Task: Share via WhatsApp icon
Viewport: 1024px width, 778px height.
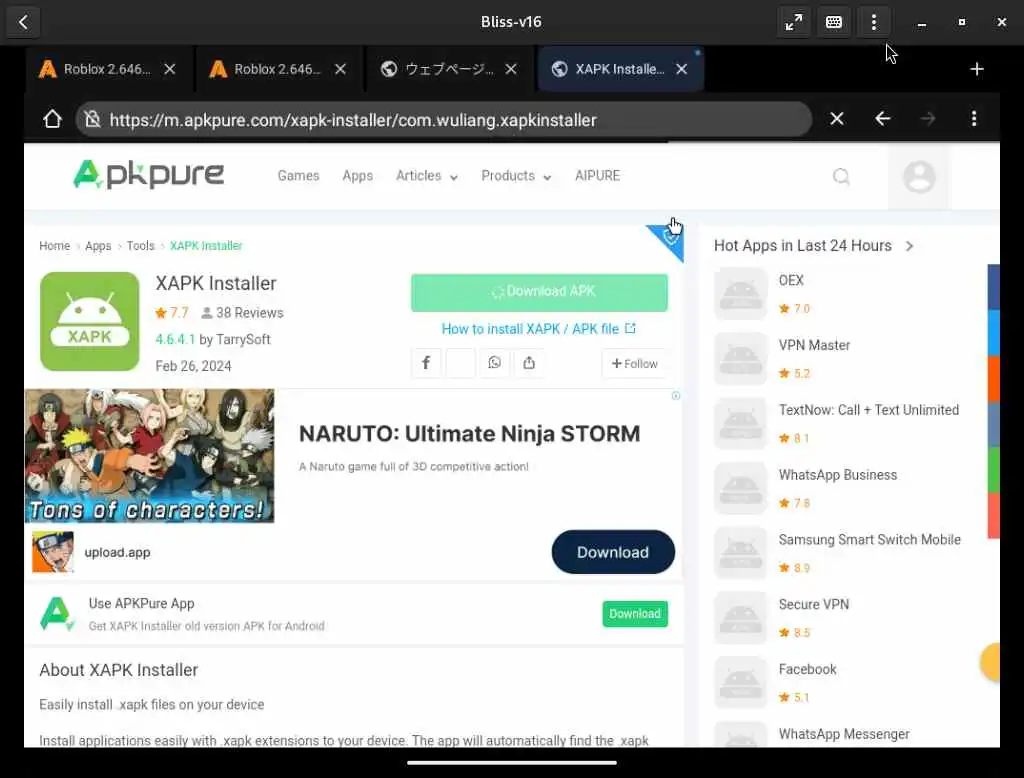Action: point(494,363)
